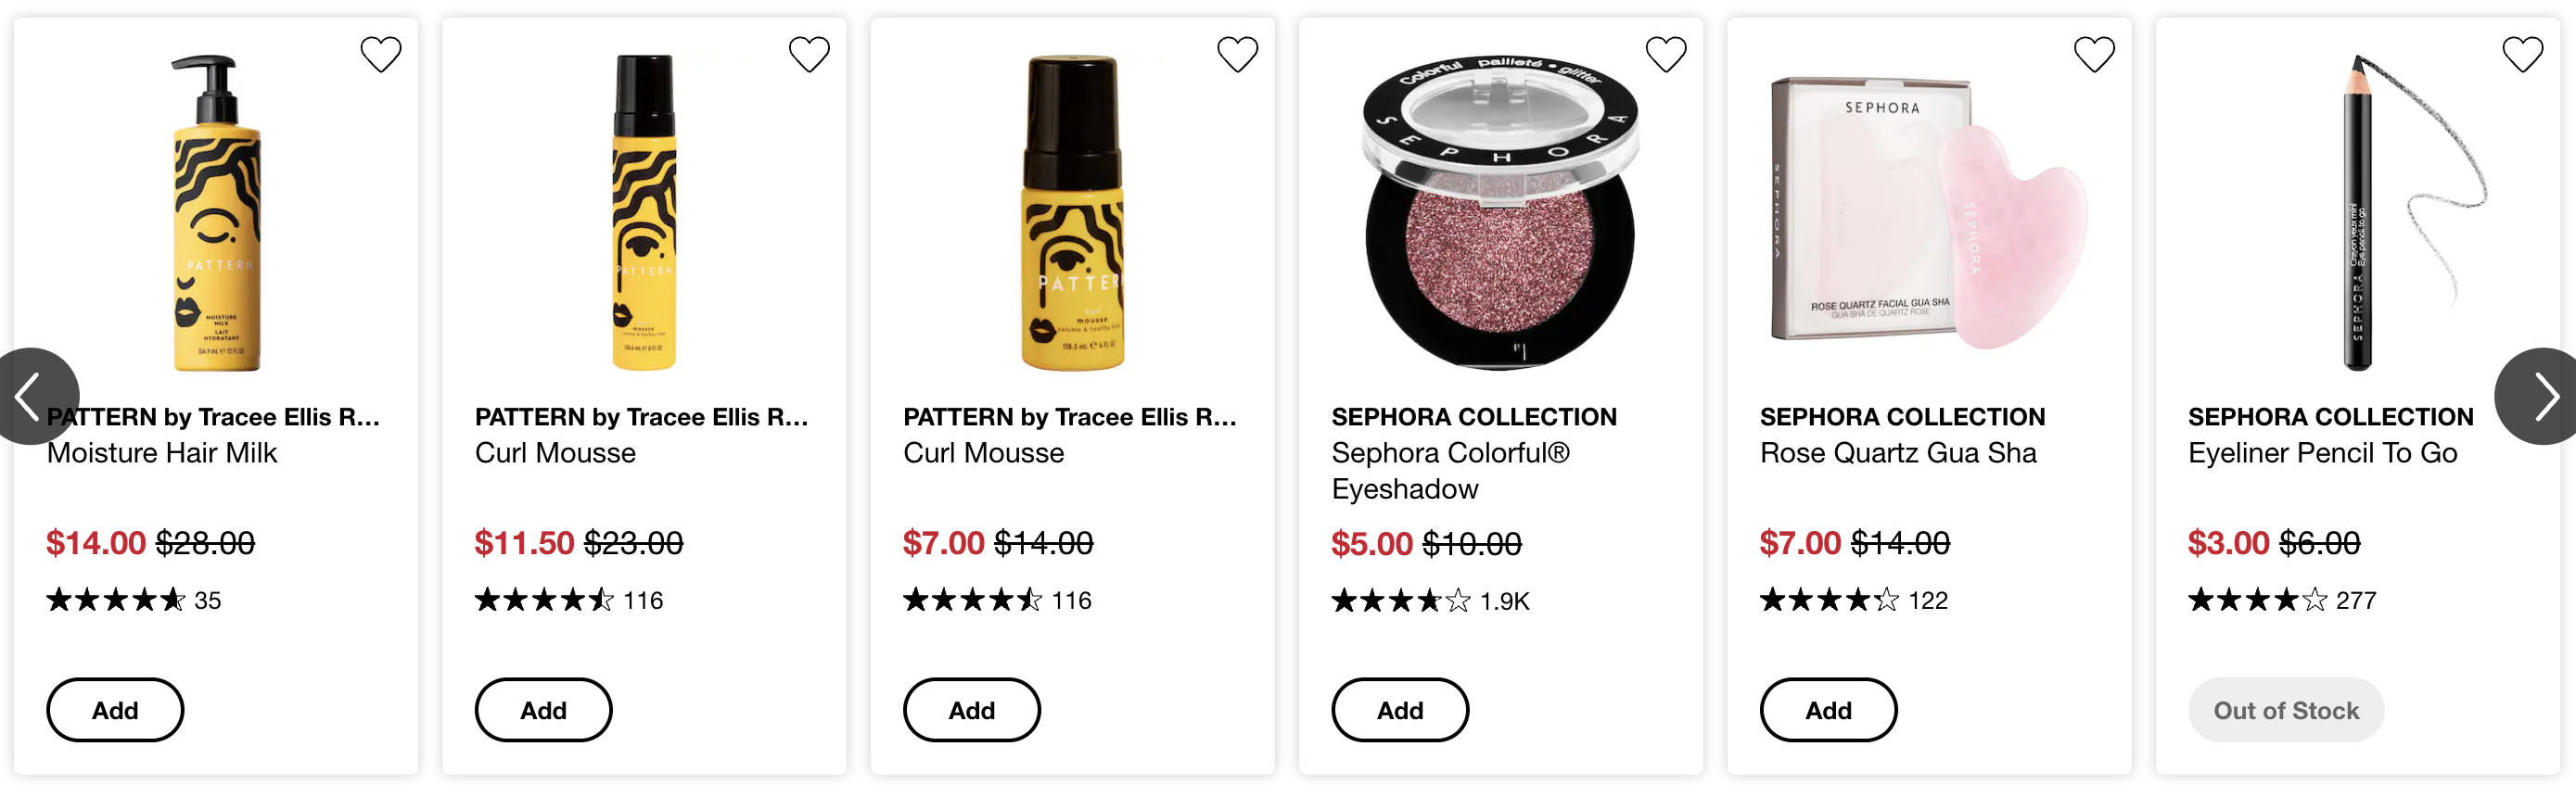Save Sephora Colorful Eyeshadow to loves
Viewport: 2576px width, 797px height.
click(1665, 54)
